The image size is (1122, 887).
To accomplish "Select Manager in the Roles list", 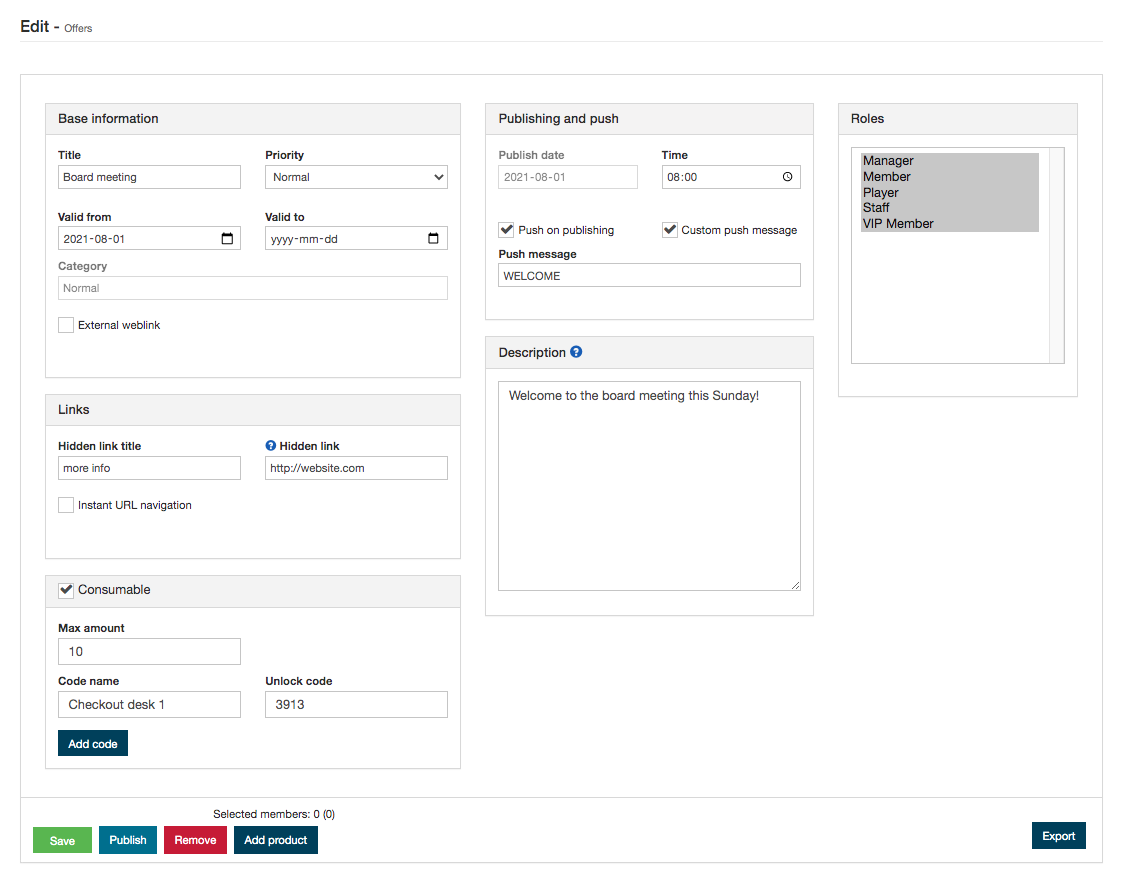I will [x=950, y=161].
